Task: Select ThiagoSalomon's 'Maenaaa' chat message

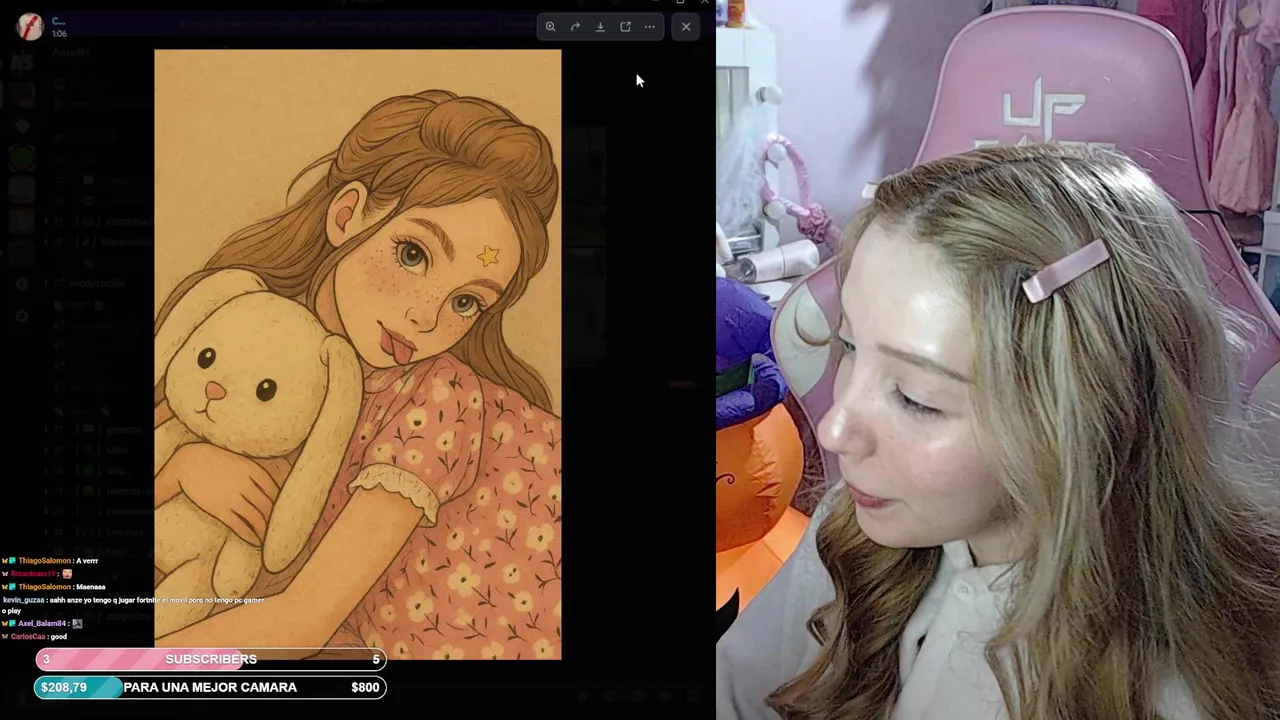Action: point(54,587)
